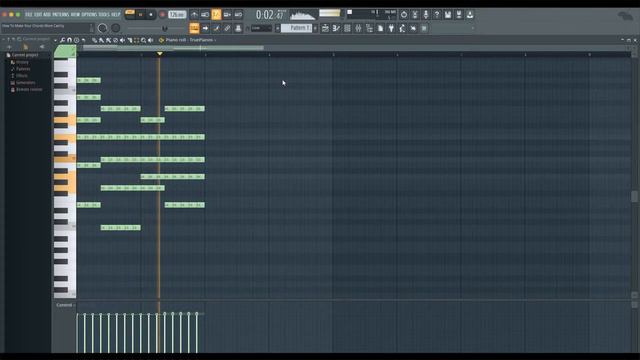Open the Mixer window icon
This screenshot has height=360, width=640.
358,28
